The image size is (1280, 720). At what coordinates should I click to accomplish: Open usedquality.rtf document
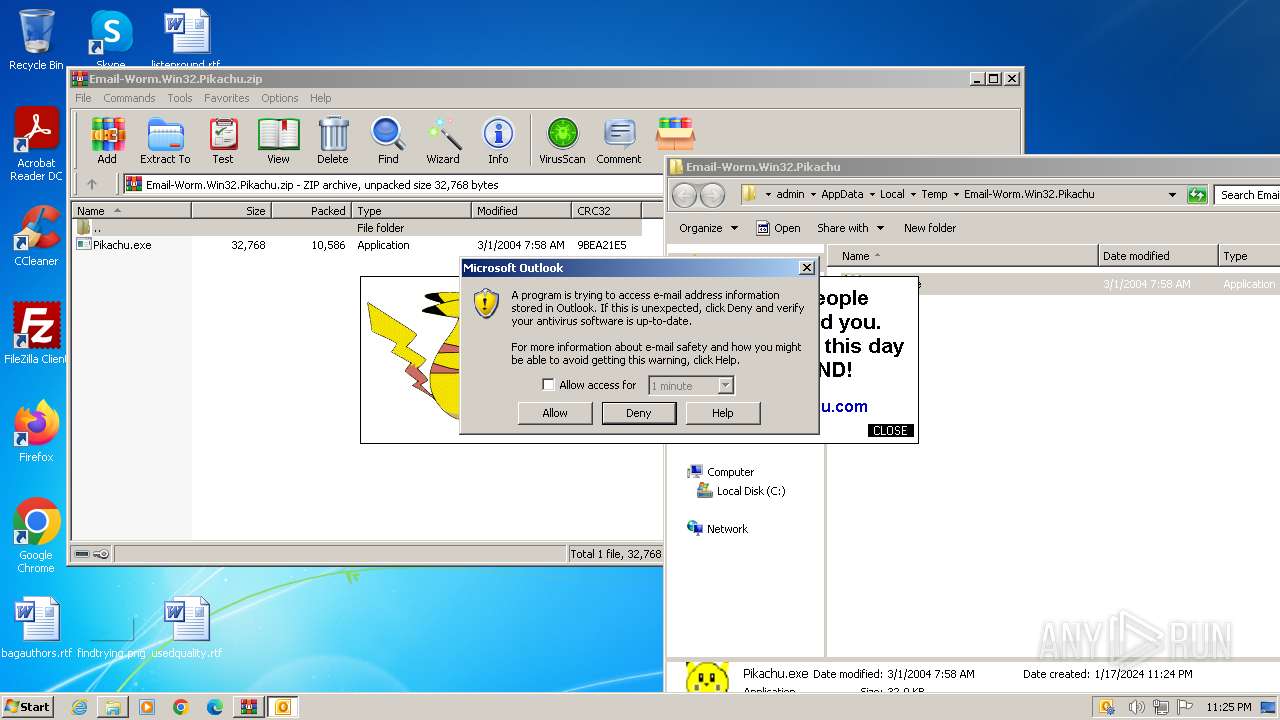(187, 628)
